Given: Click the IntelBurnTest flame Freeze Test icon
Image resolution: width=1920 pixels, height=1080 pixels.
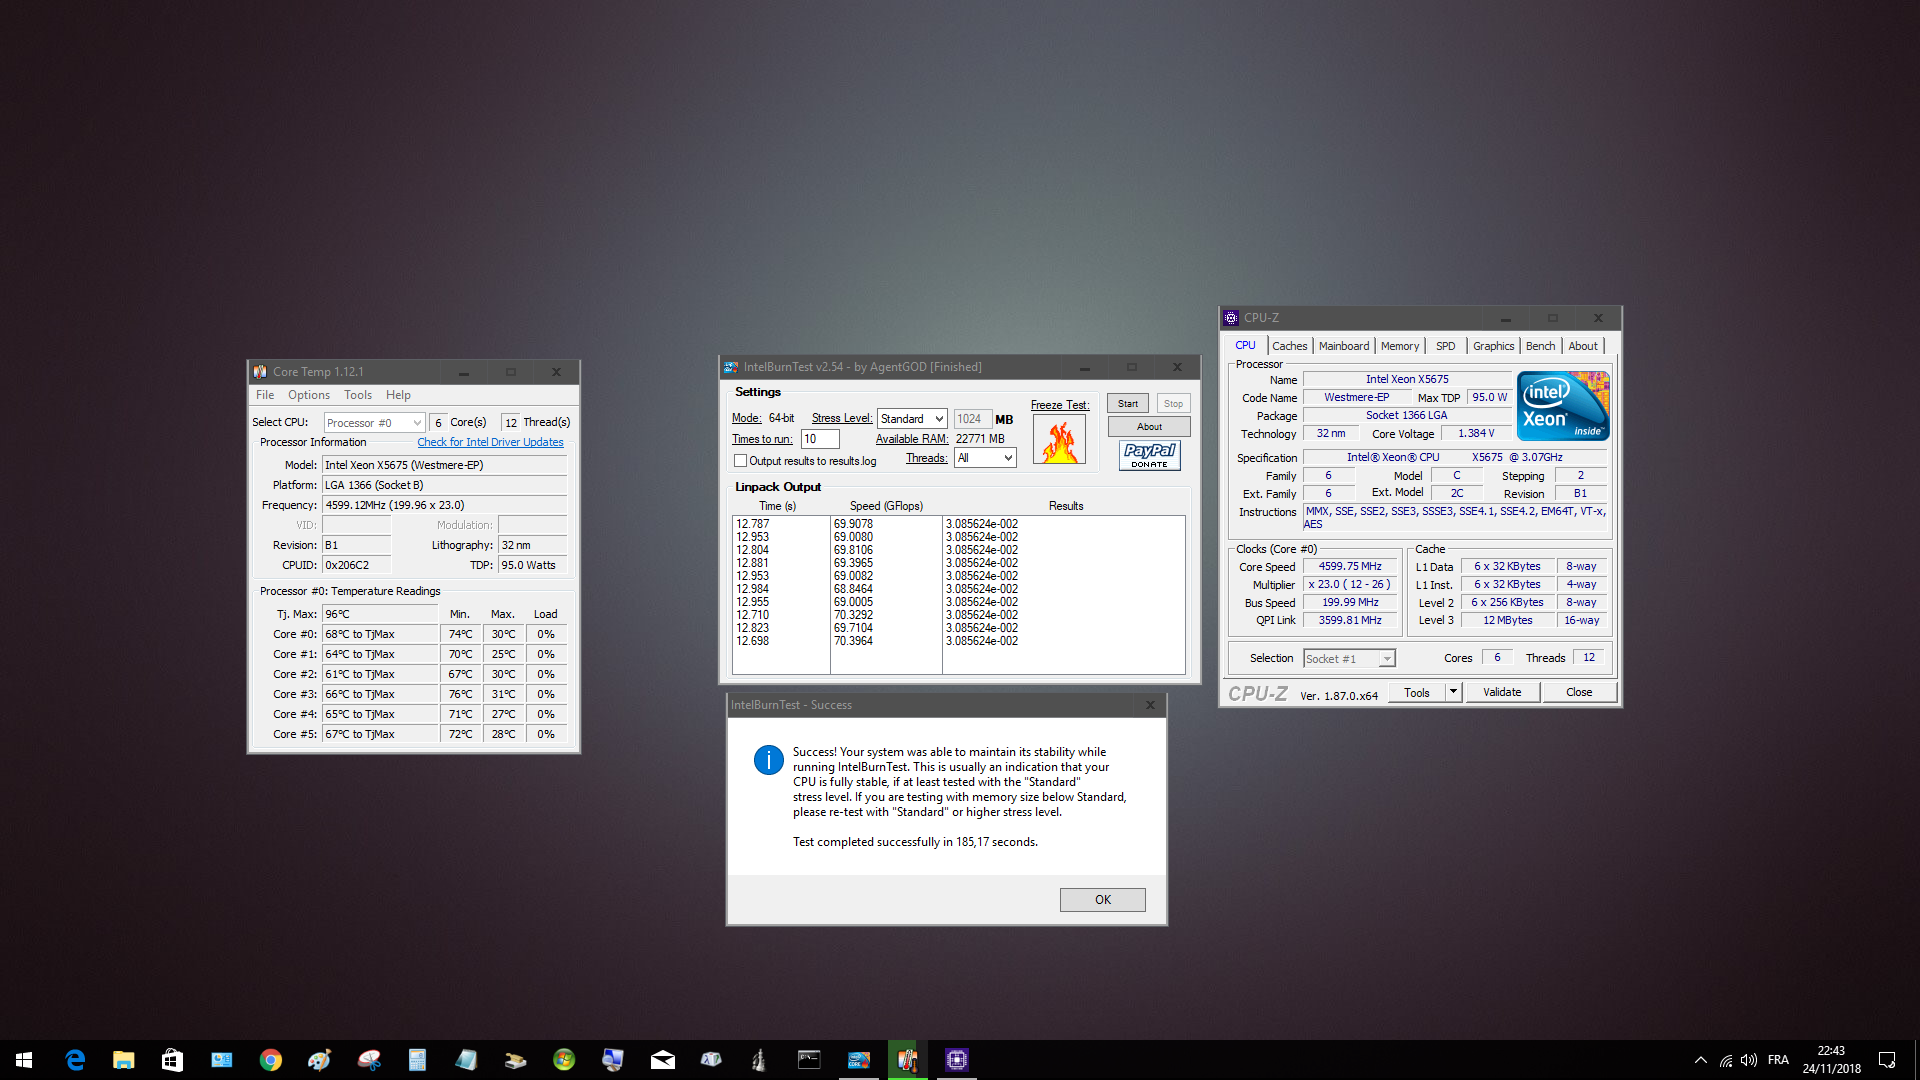Looking at the screenshot, I should [1059, 440].
